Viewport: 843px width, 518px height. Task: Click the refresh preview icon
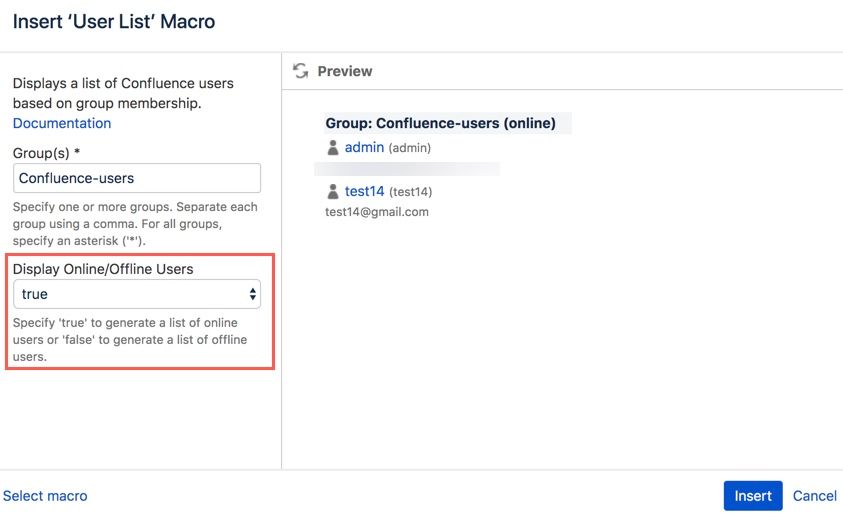pyautogui.click(x=300, y=71)
